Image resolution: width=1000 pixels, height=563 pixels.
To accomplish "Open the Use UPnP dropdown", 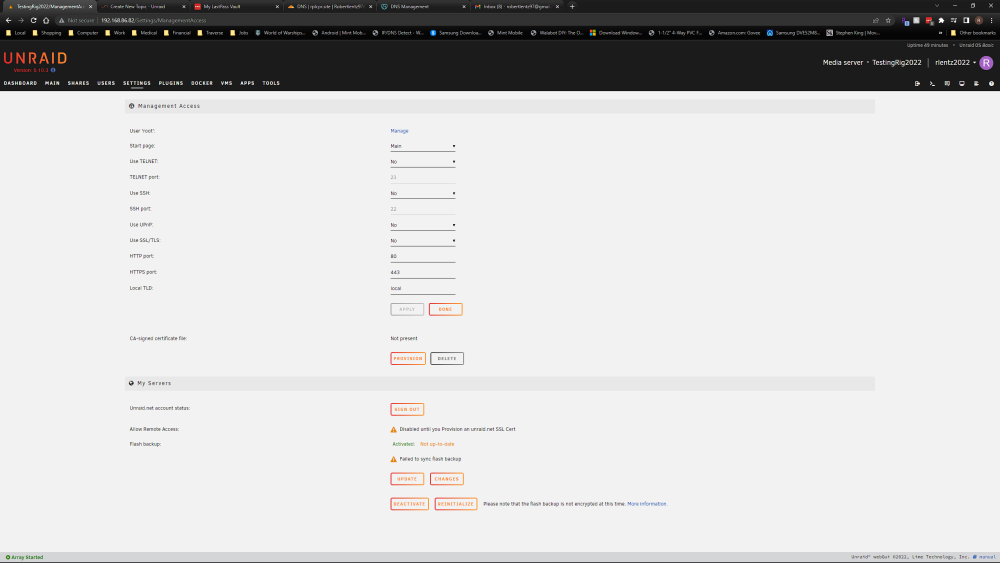I will [x=423, y=225].
